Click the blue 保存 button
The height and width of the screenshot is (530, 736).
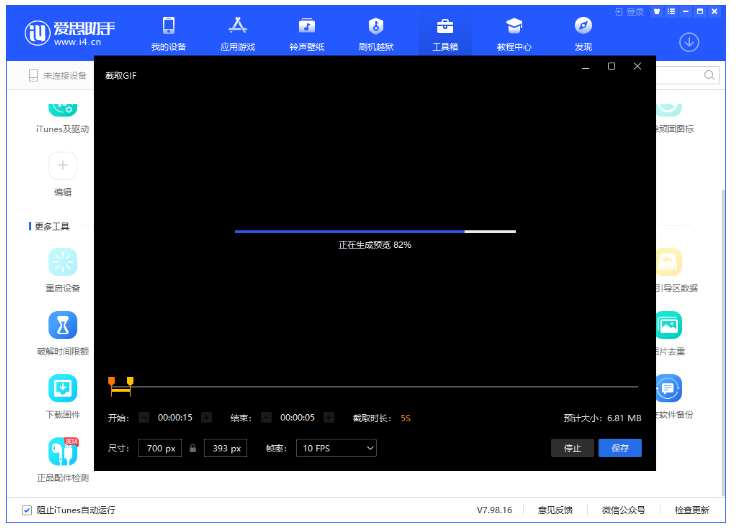point(620,448)
